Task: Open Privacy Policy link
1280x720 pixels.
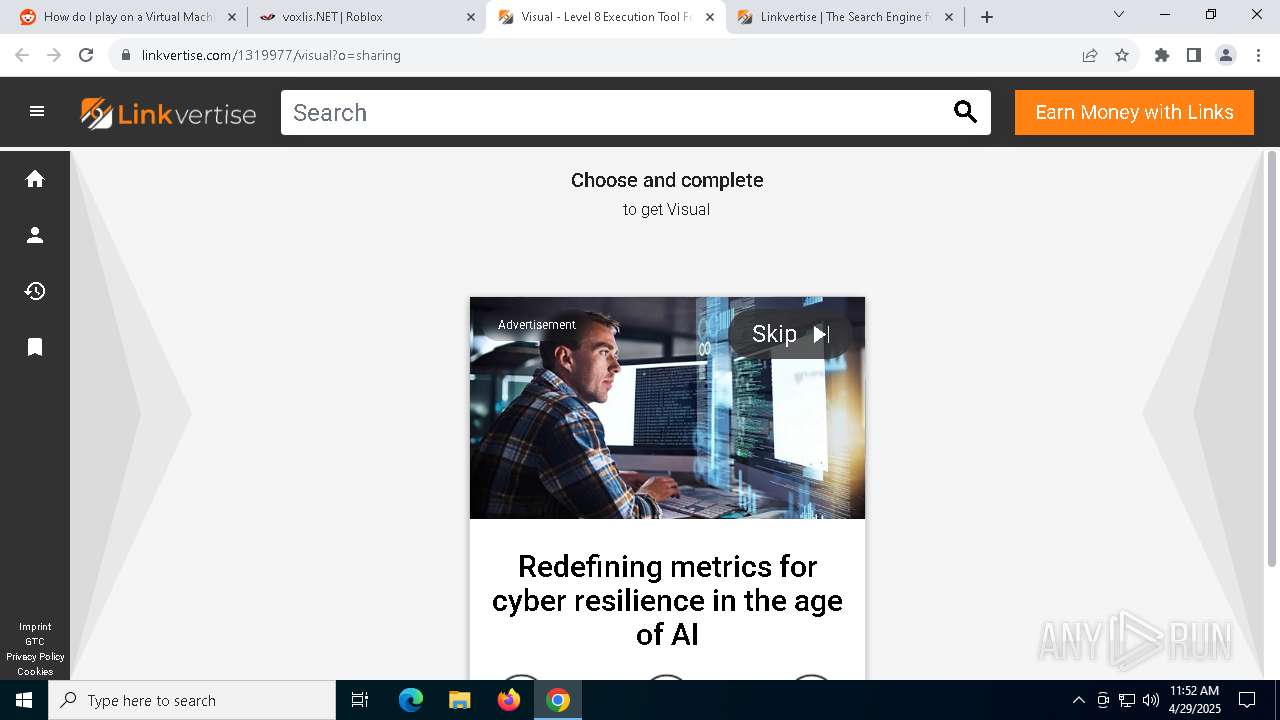Action: 35,657
